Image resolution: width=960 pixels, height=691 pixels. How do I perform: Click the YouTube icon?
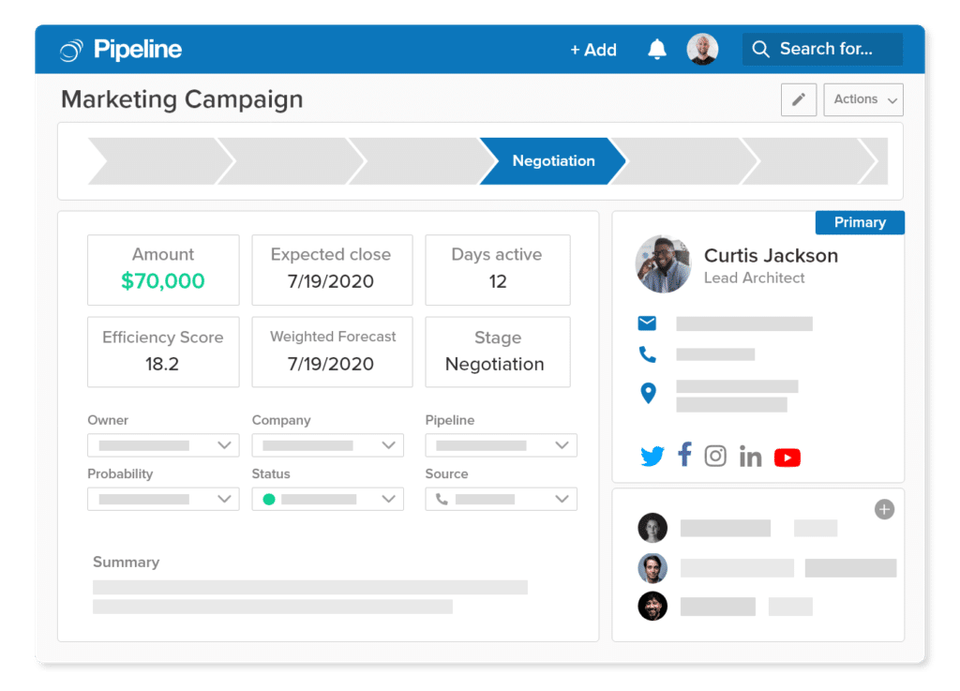pos(787,457)
